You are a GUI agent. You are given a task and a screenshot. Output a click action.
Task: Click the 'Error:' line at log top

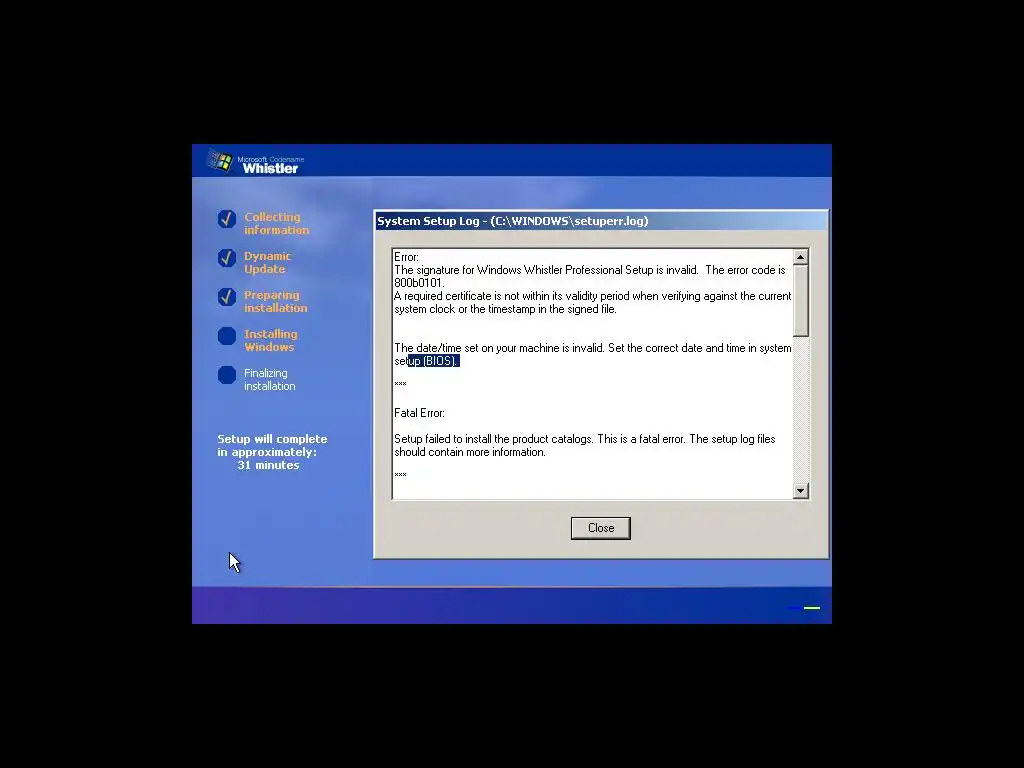(406, 257)
